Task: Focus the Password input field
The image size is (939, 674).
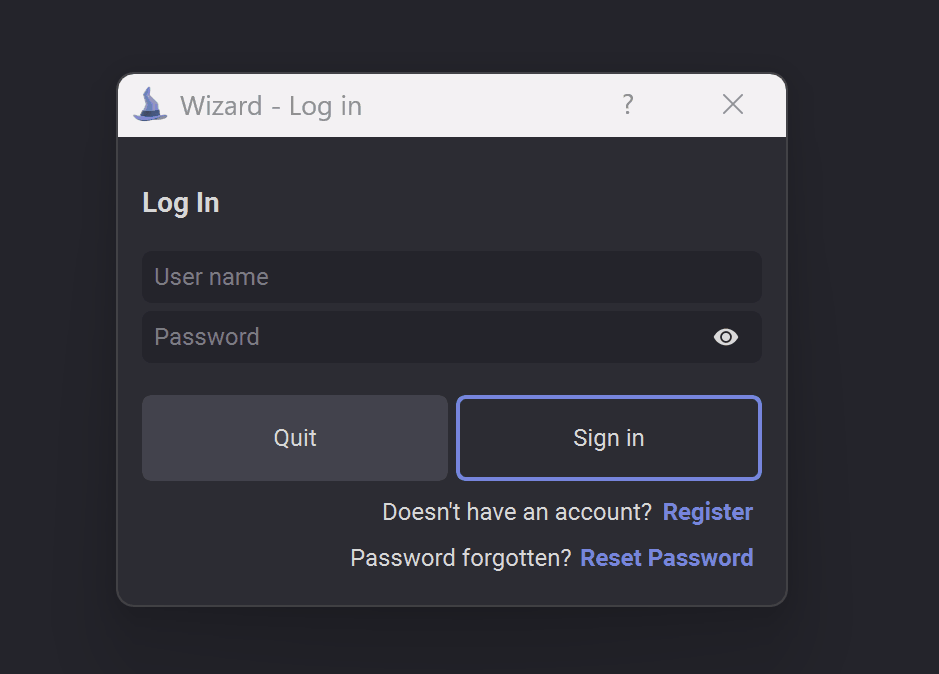Action: click(452, 337)
